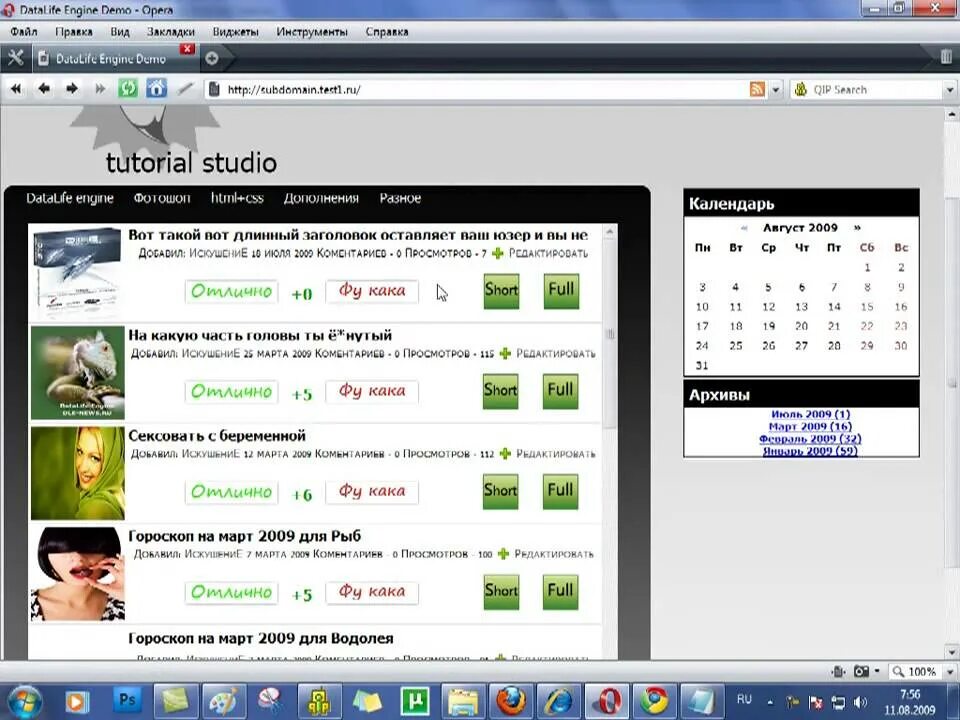Click Отлично on the 25 марта post
The height and width of the screenshot is (720, 960).
point(231,392)
